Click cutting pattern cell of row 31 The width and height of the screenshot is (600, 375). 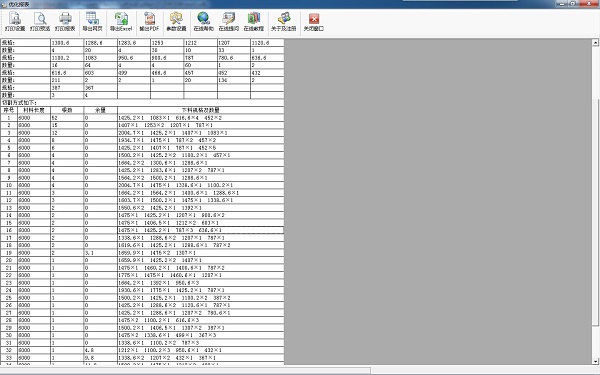tap(201, 343)
